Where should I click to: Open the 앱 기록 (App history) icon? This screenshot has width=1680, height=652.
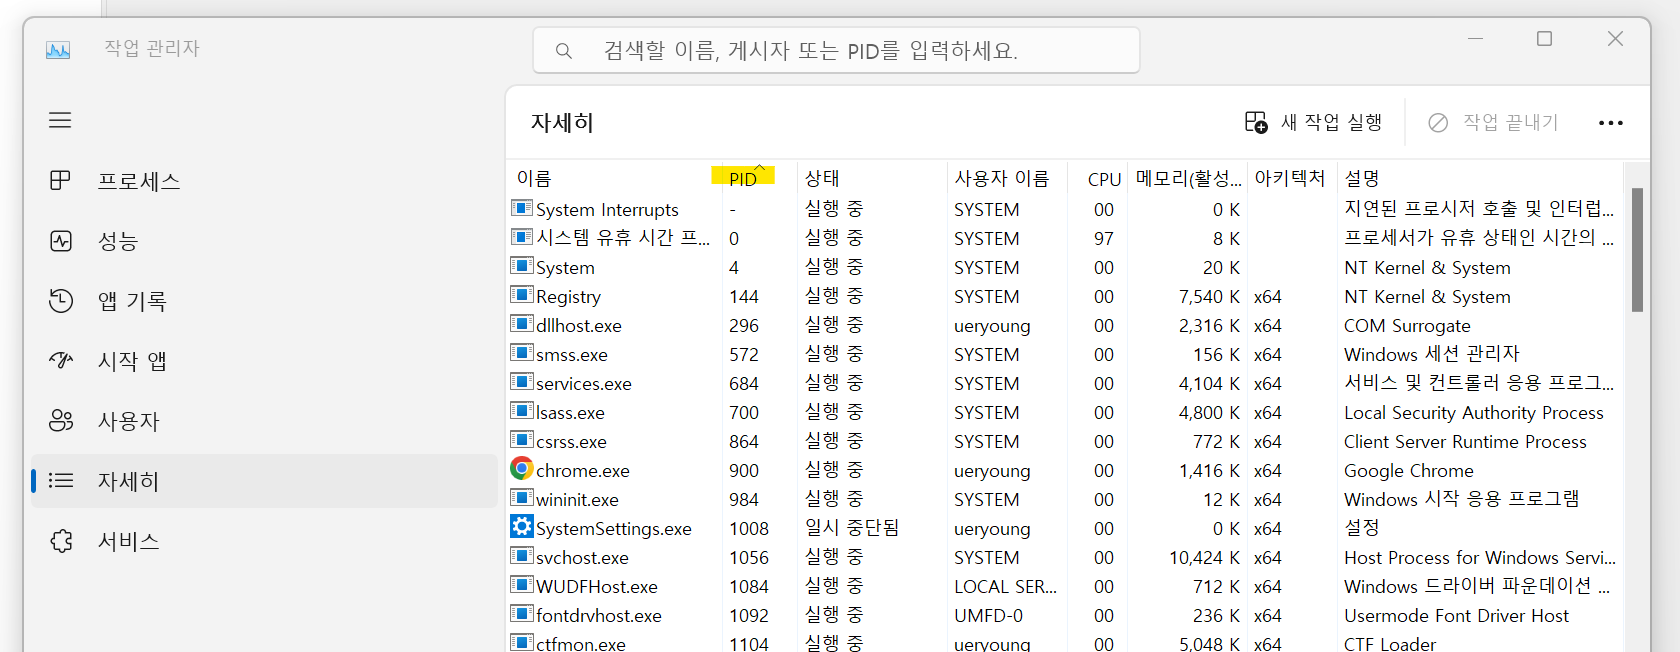[61, 301]
